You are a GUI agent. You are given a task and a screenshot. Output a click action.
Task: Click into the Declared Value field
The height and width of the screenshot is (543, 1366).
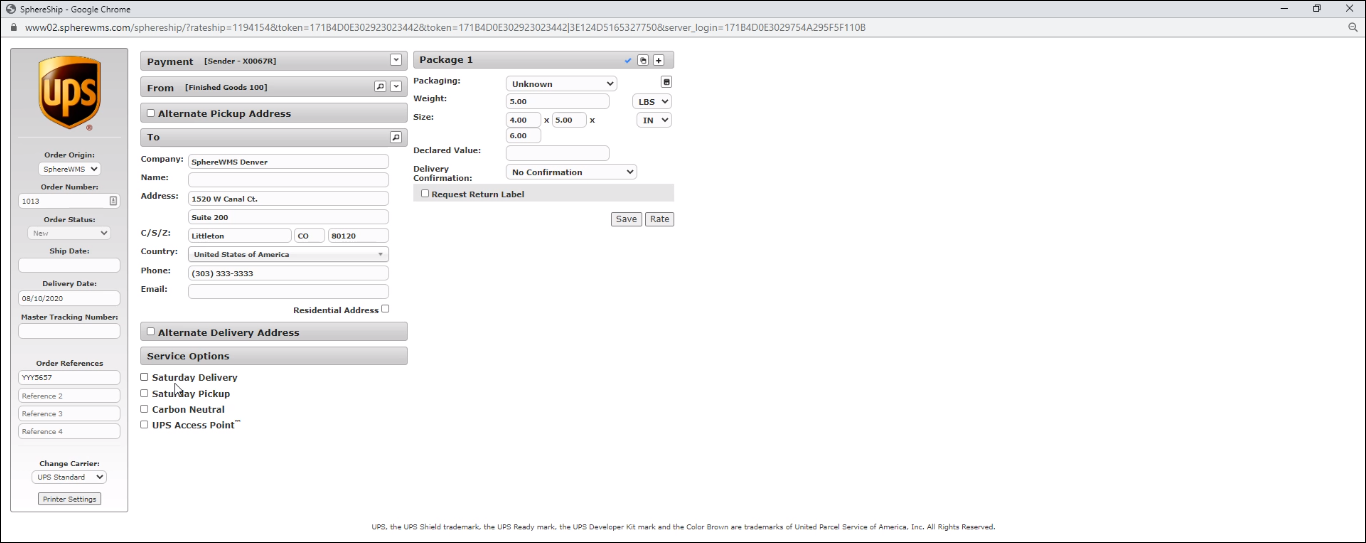(557, 153)
